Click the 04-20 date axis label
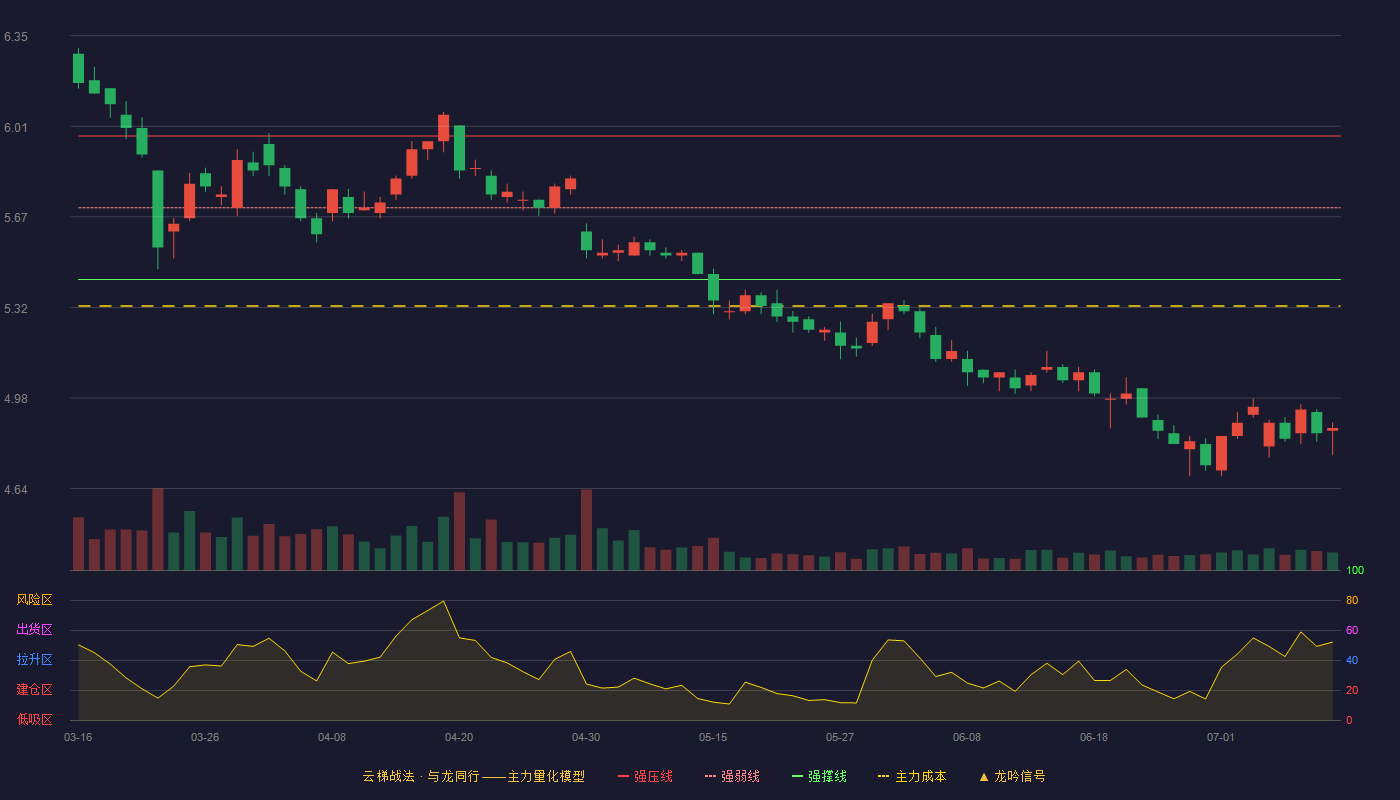 point(459,737)
